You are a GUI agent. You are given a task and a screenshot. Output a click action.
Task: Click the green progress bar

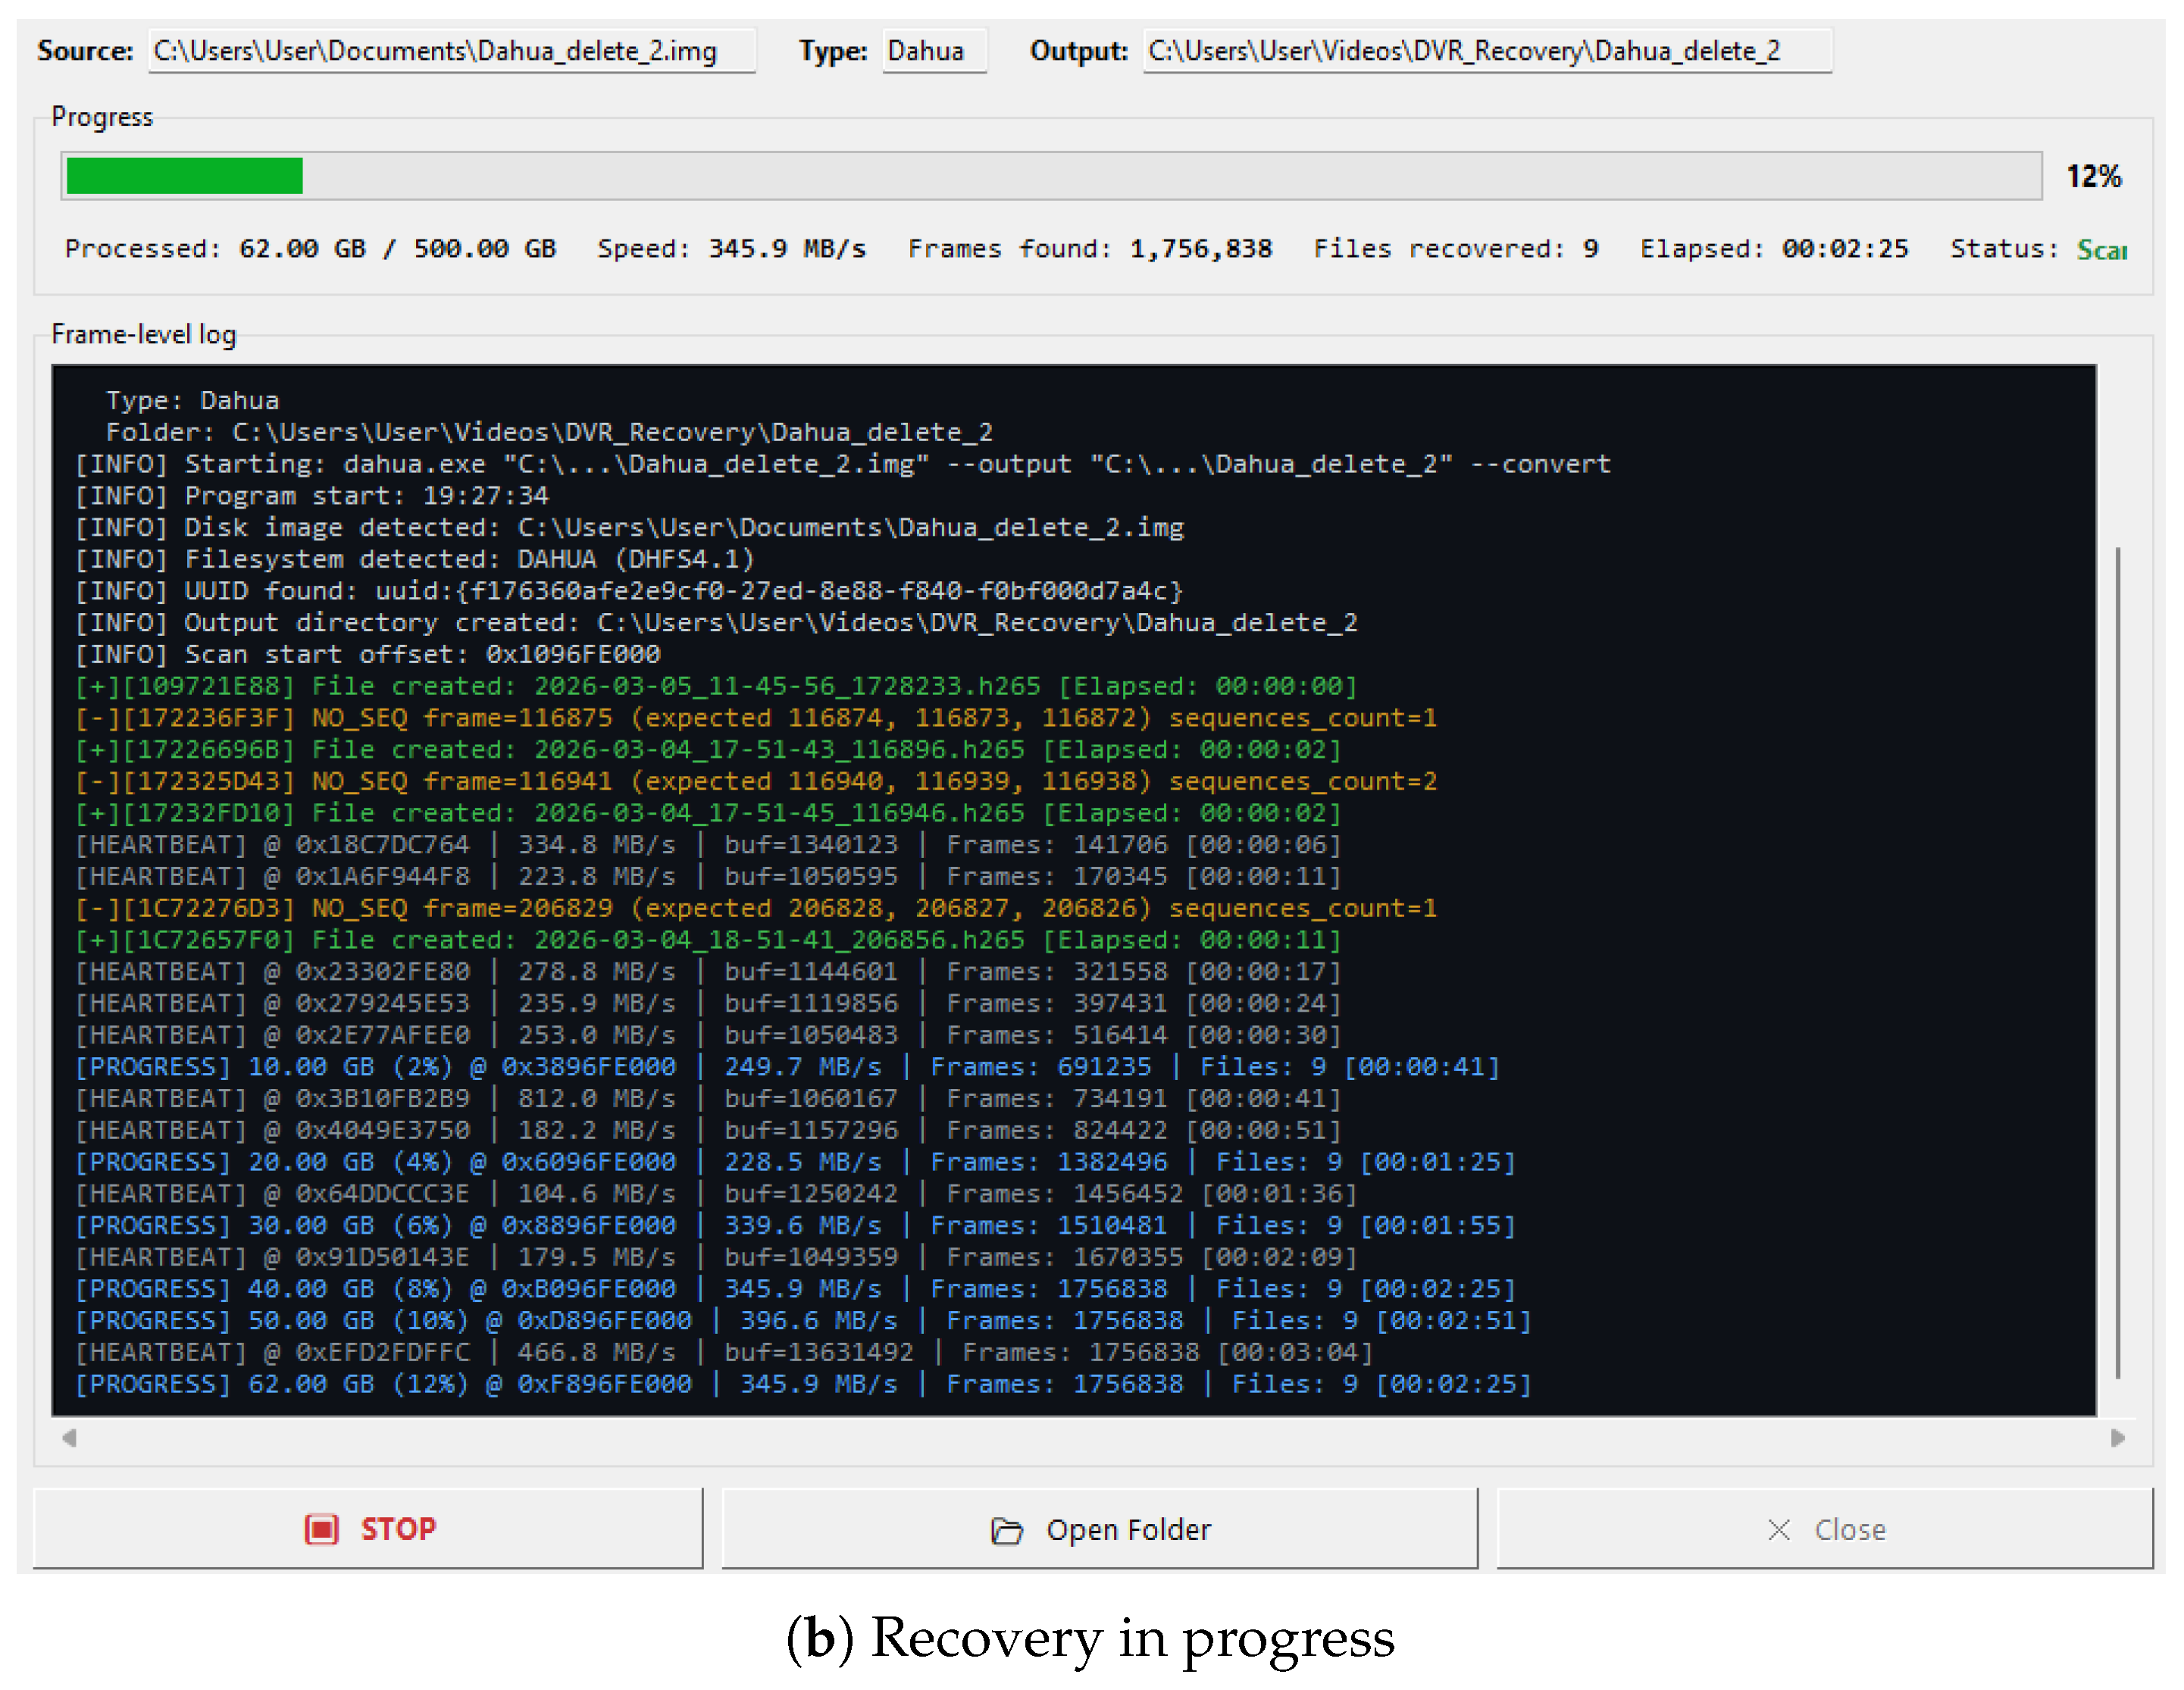point(184,176)
